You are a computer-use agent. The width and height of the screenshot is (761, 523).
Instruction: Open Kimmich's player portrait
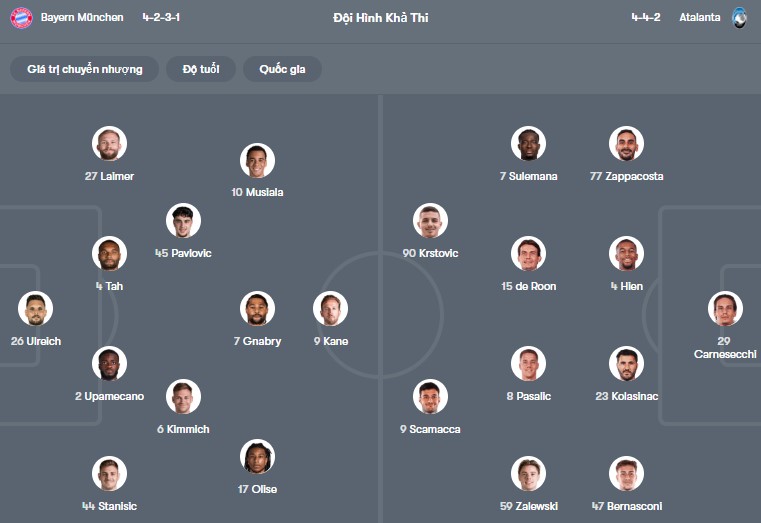tap(183, 397)
